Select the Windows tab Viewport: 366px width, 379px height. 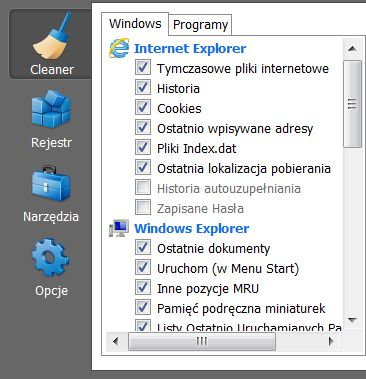pos(135,24)
